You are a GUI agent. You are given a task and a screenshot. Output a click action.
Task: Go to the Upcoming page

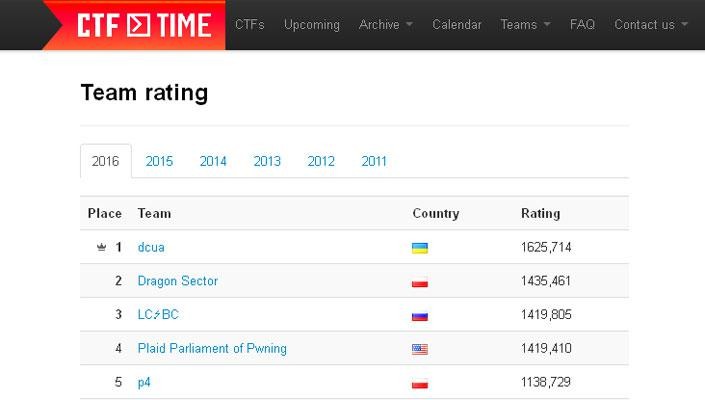coord(312,24)
